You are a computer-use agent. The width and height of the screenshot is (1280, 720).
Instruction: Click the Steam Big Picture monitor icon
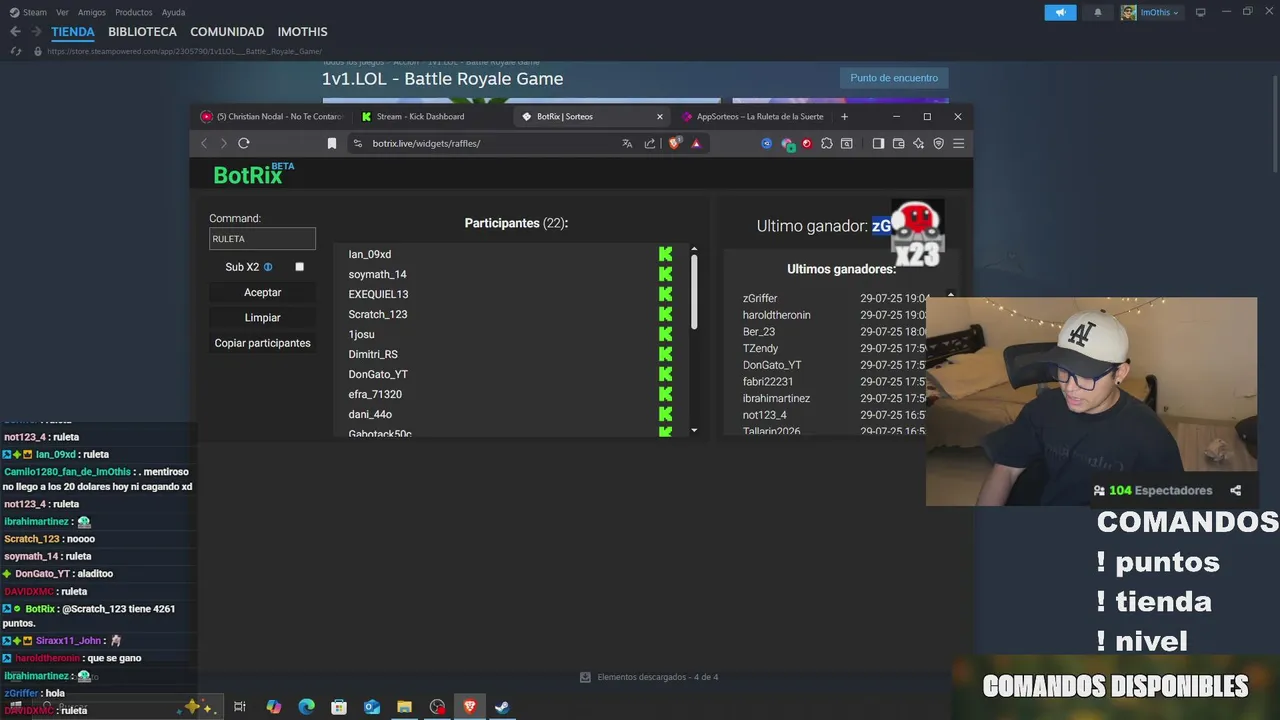[x=1201, y=12]
